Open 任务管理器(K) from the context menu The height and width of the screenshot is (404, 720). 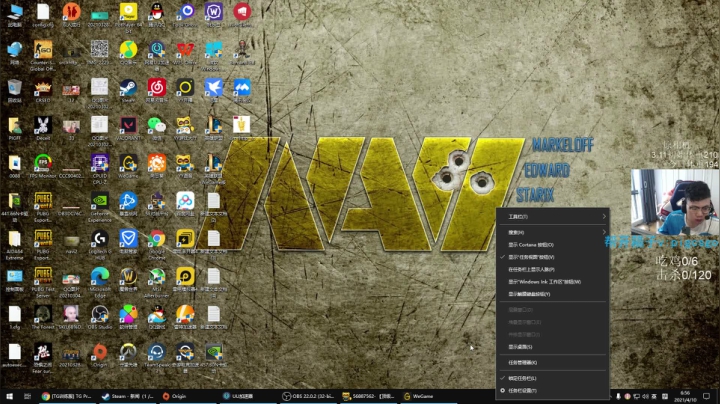(552, 362)
